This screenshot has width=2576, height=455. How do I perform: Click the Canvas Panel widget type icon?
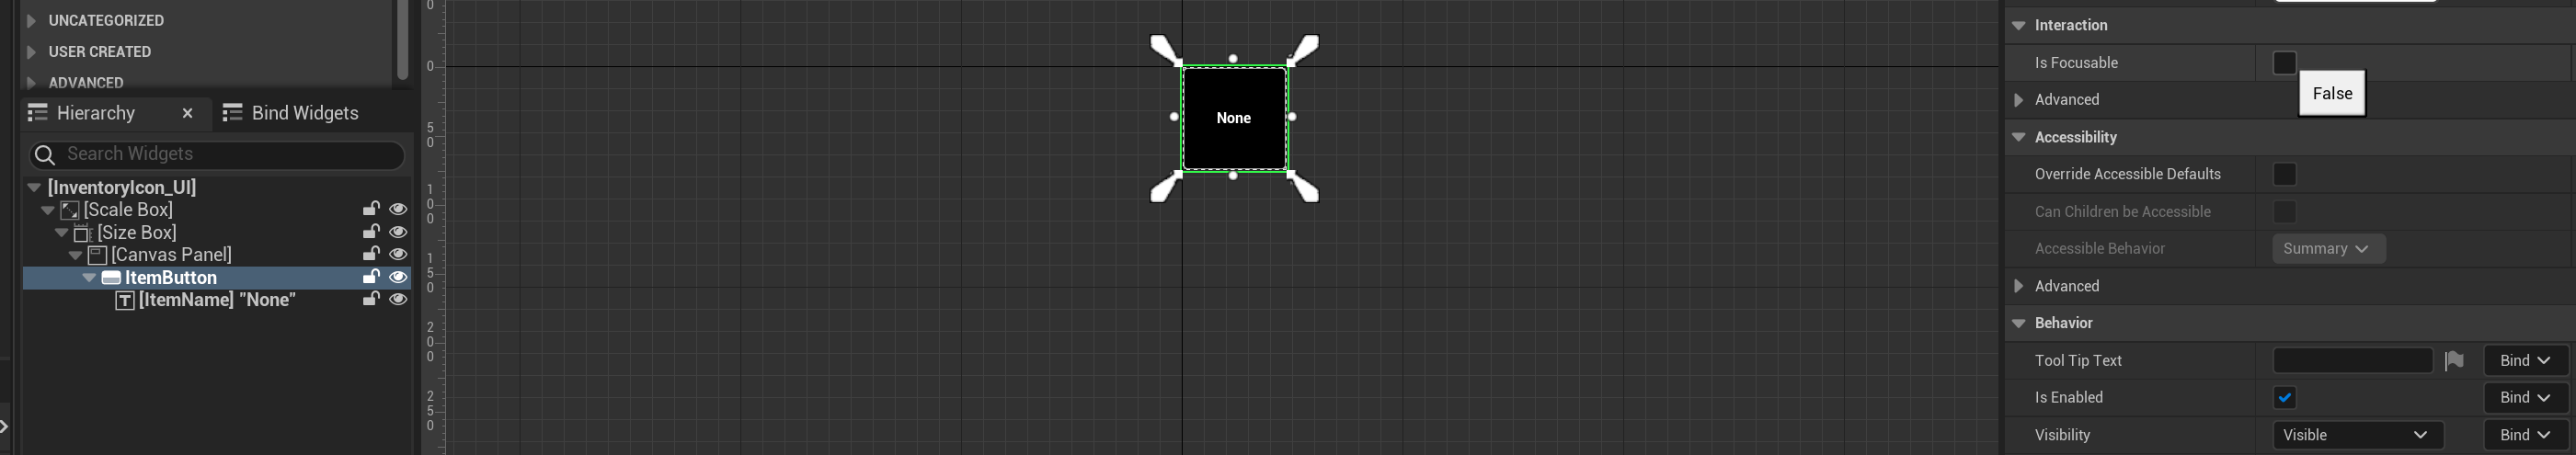(97, 255)
